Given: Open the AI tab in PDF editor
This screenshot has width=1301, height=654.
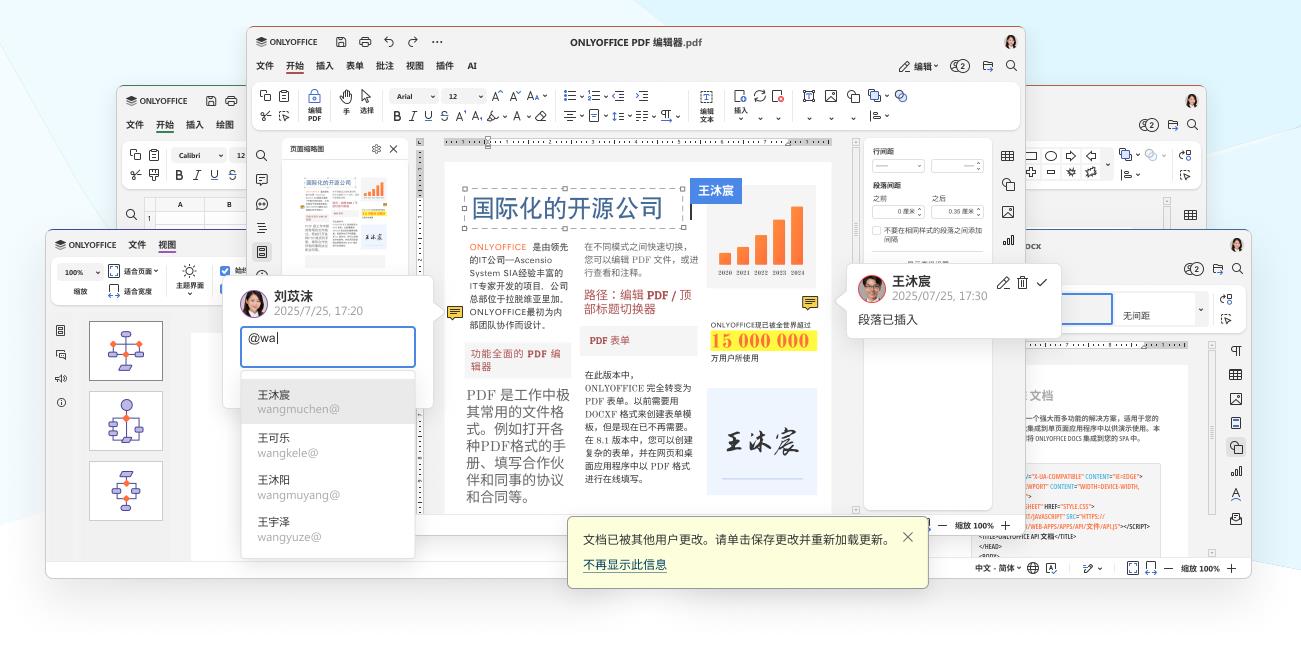Looking at the screenshot, I should 472,66.
